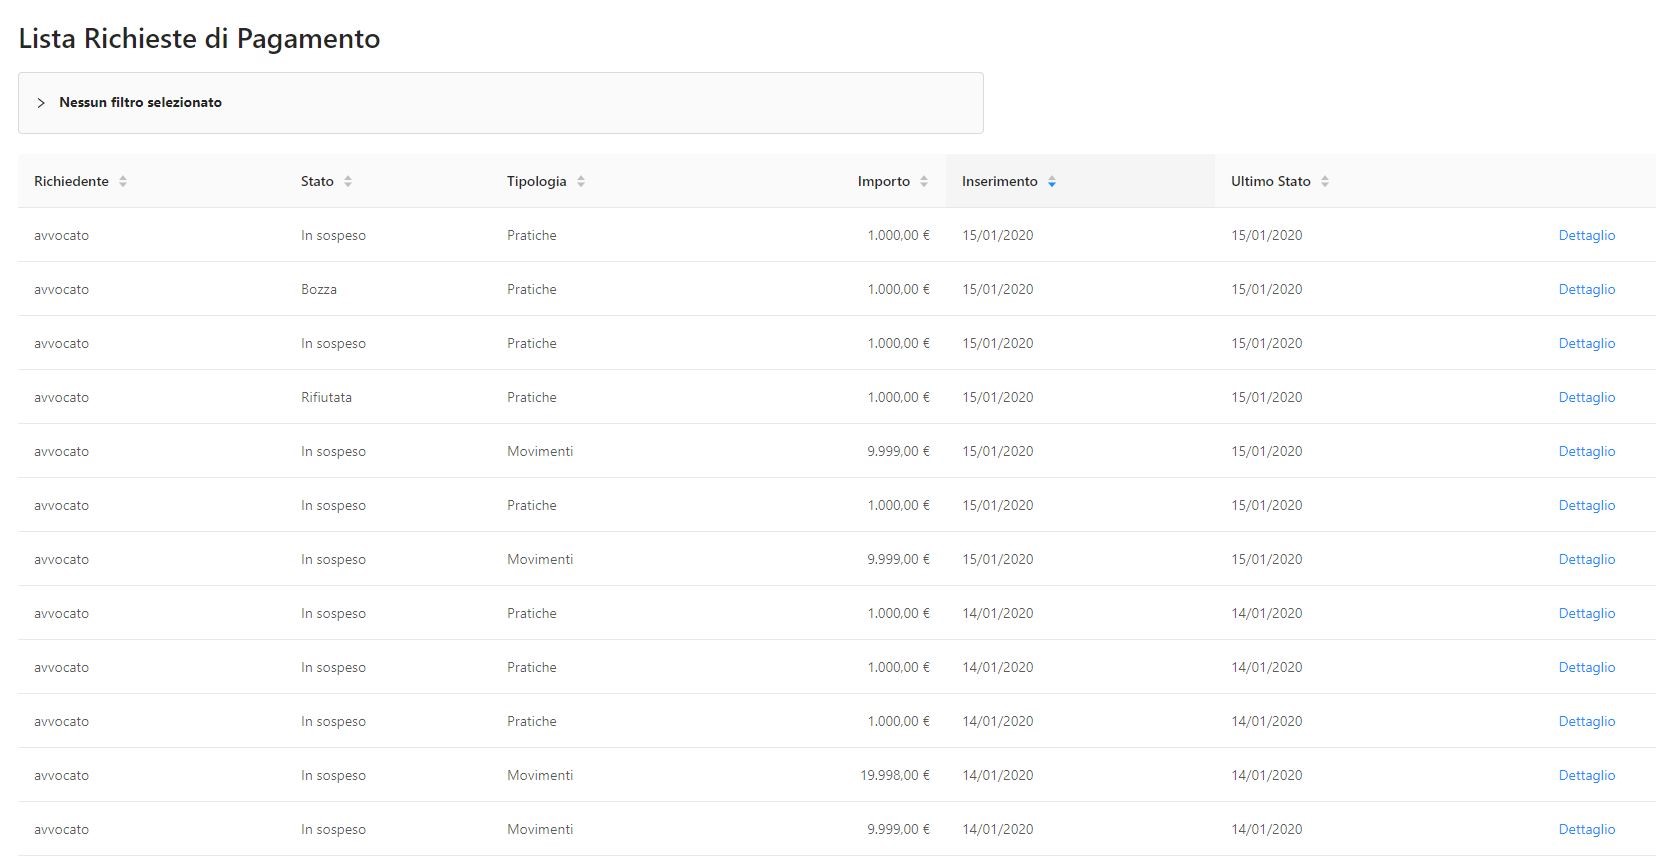Click the 19.998,00 € amount cell

(894, 775)
